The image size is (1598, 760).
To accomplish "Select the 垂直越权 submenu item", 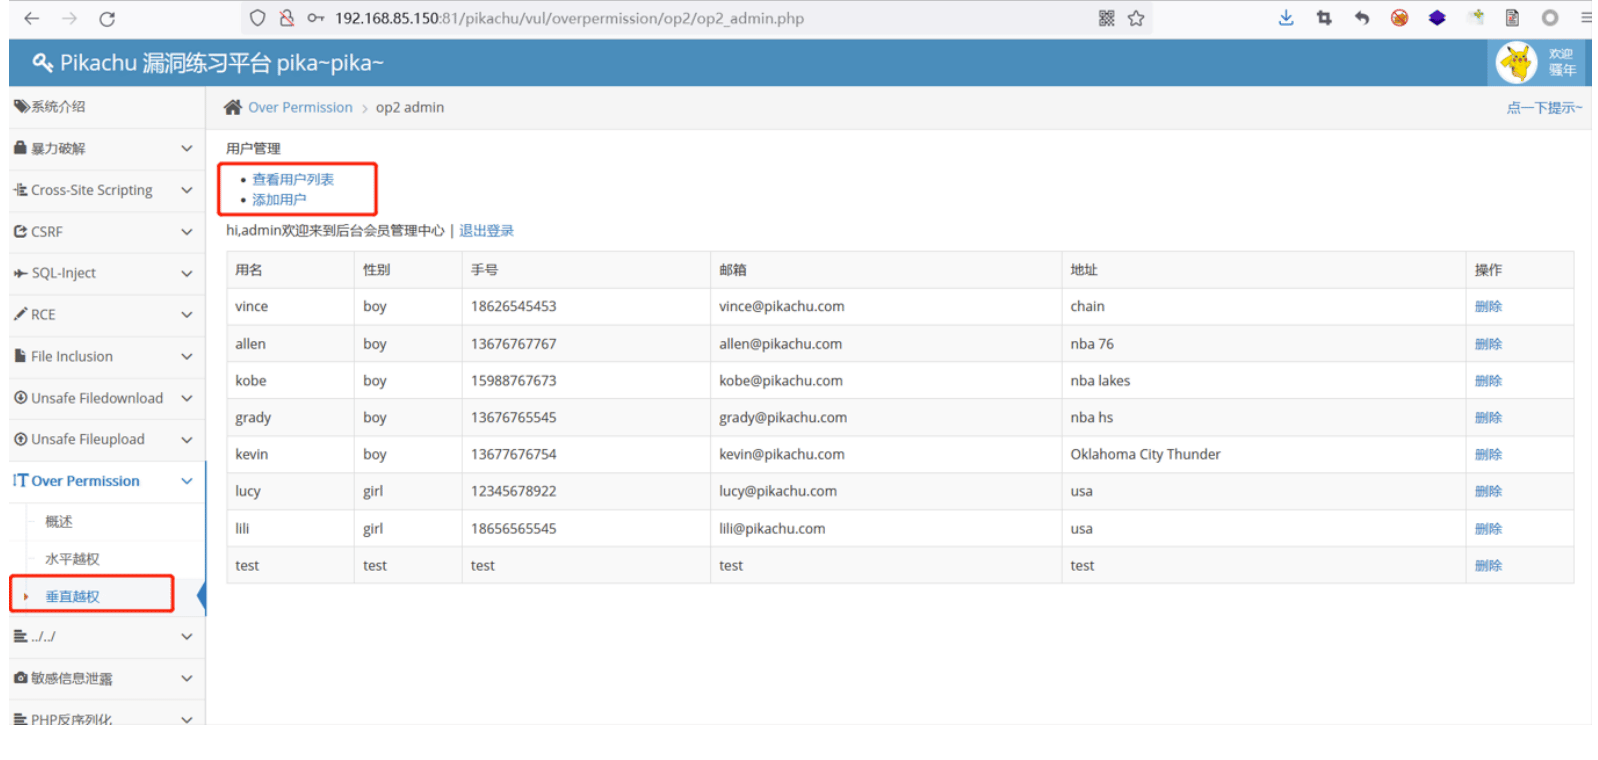I will [72, 596].
